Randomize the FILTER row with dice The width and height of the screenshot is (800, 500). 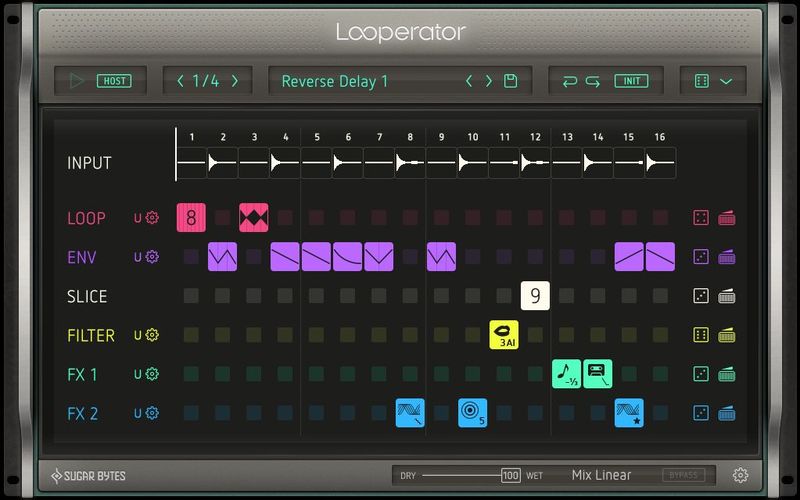click(x=701, y=335)
